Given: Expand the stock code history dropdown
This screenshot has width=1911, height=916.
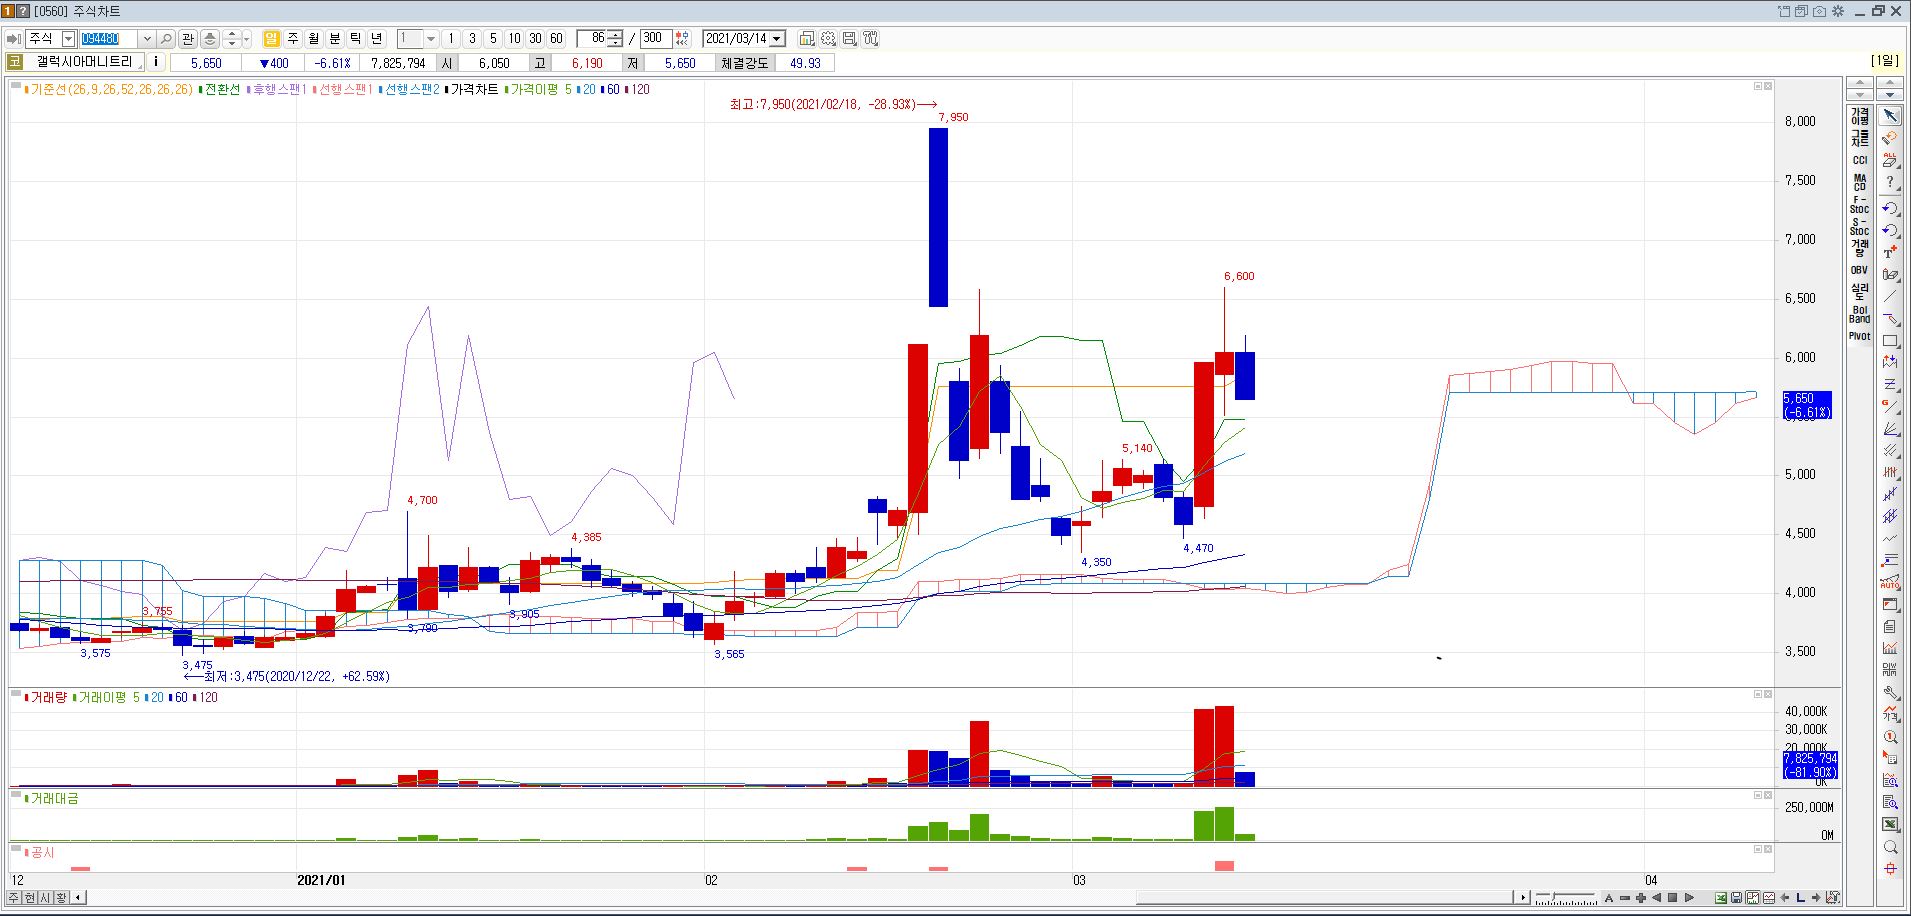Looking at the screenshot, I should (147, 39).
